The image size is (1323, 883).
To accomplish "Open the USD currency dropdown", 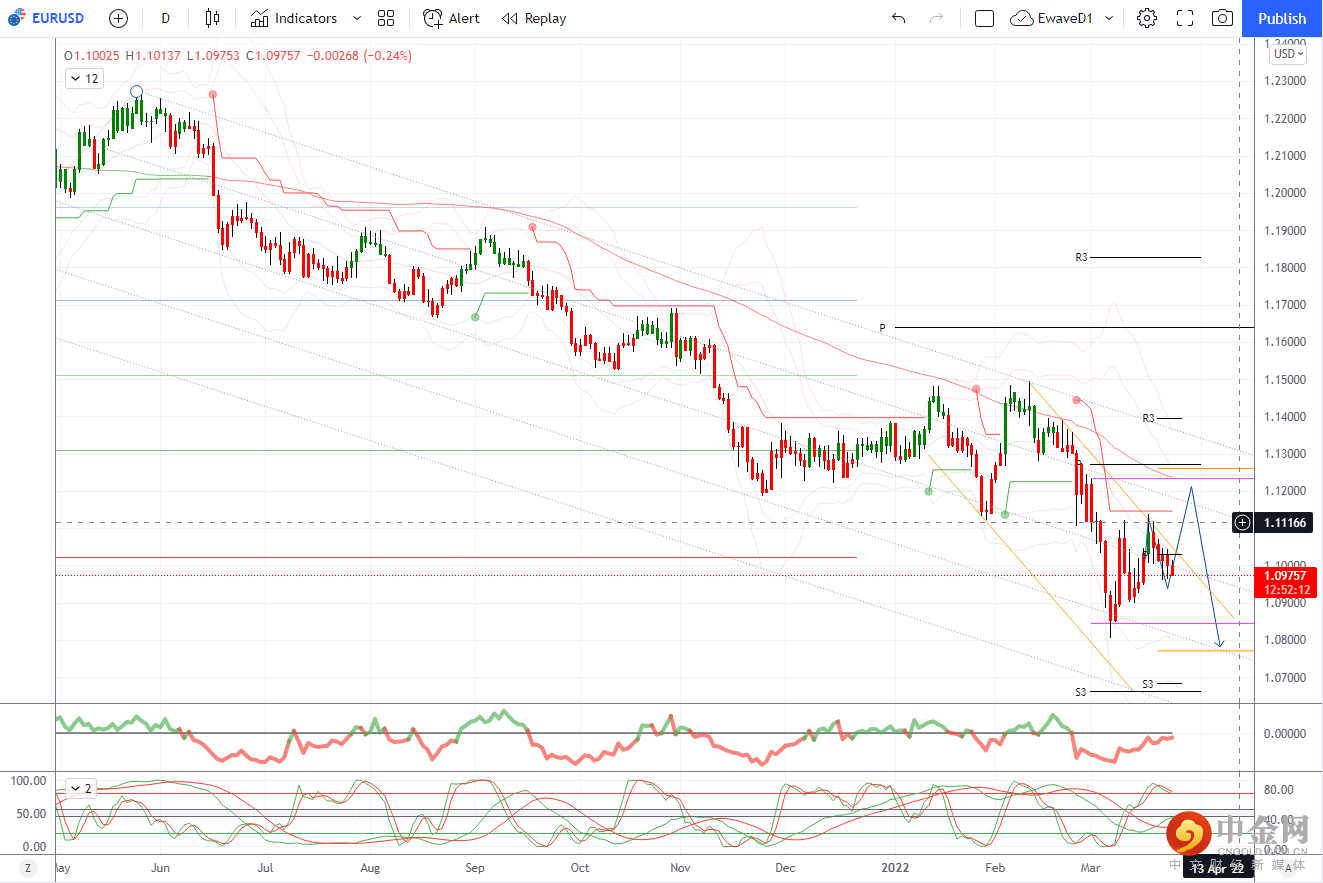I will [1287, 54].
